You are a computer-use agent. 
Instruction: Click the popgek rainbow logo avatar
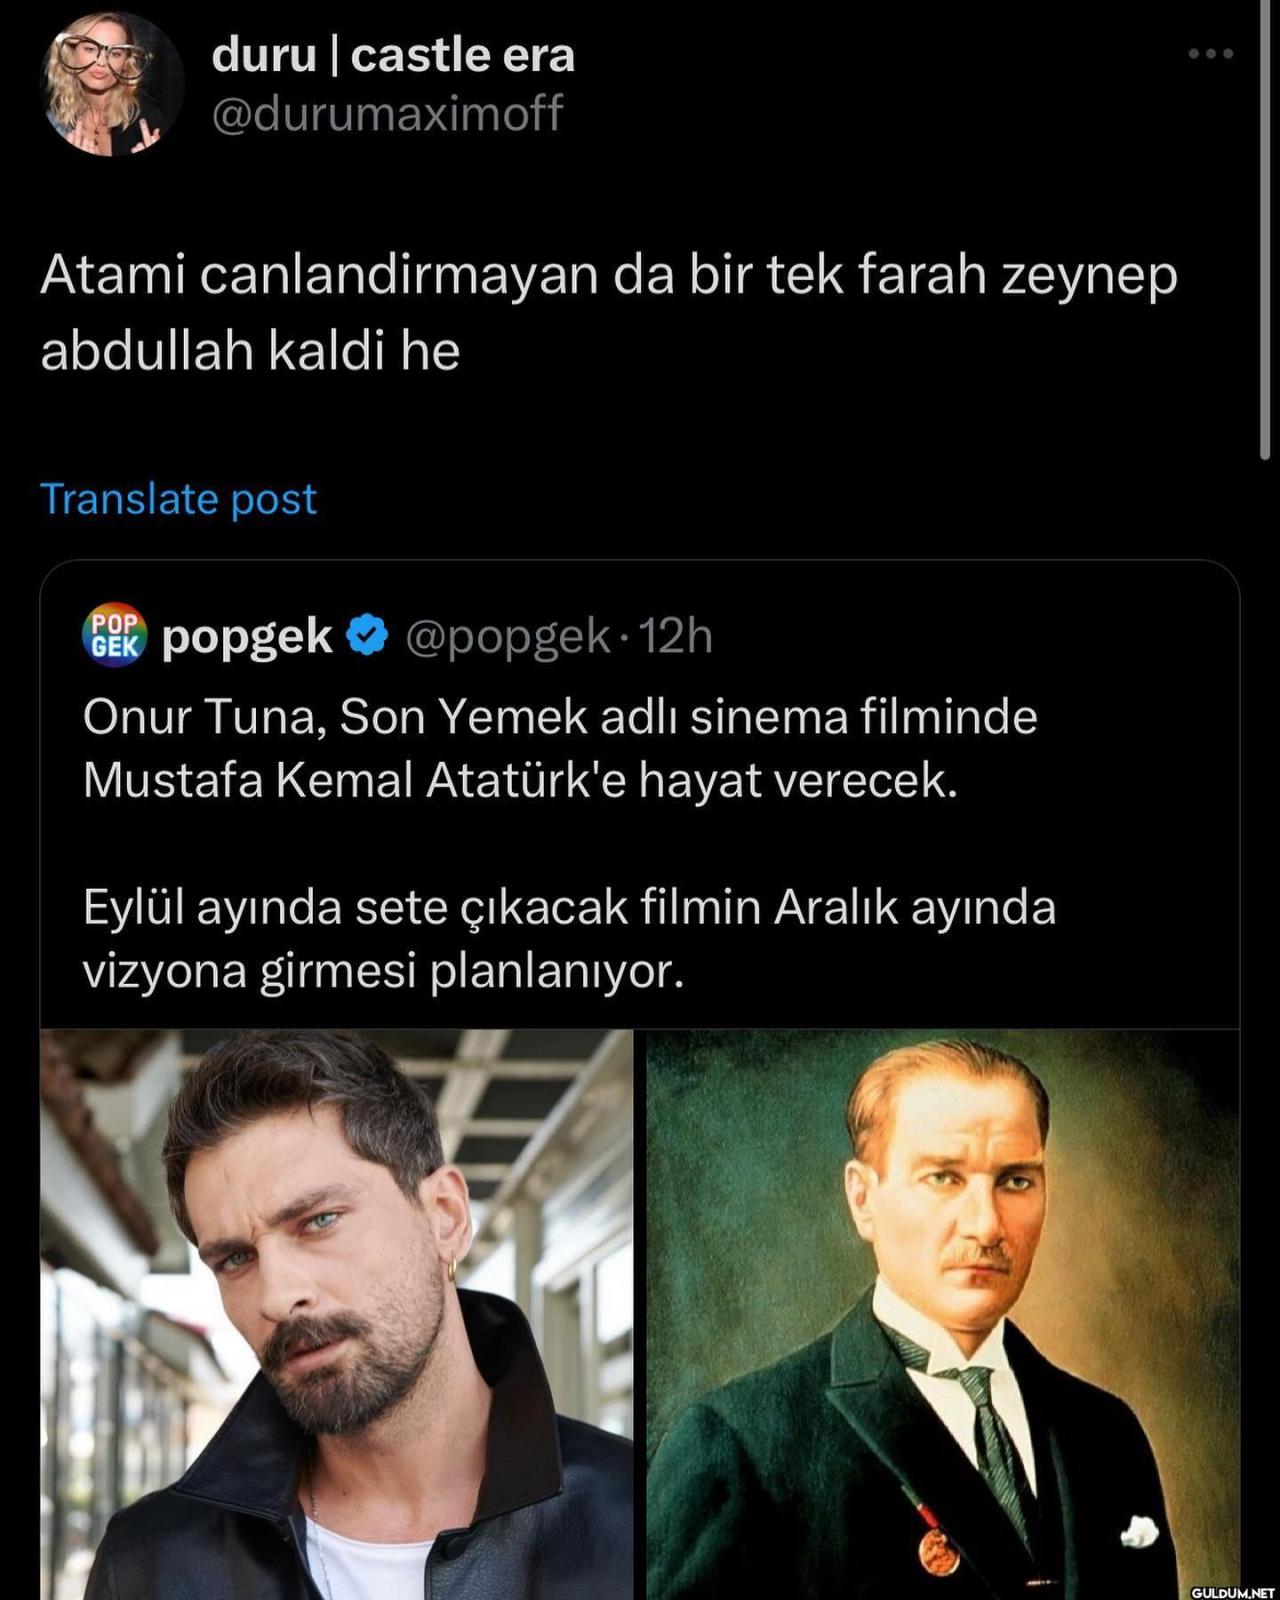coord(114,635)
